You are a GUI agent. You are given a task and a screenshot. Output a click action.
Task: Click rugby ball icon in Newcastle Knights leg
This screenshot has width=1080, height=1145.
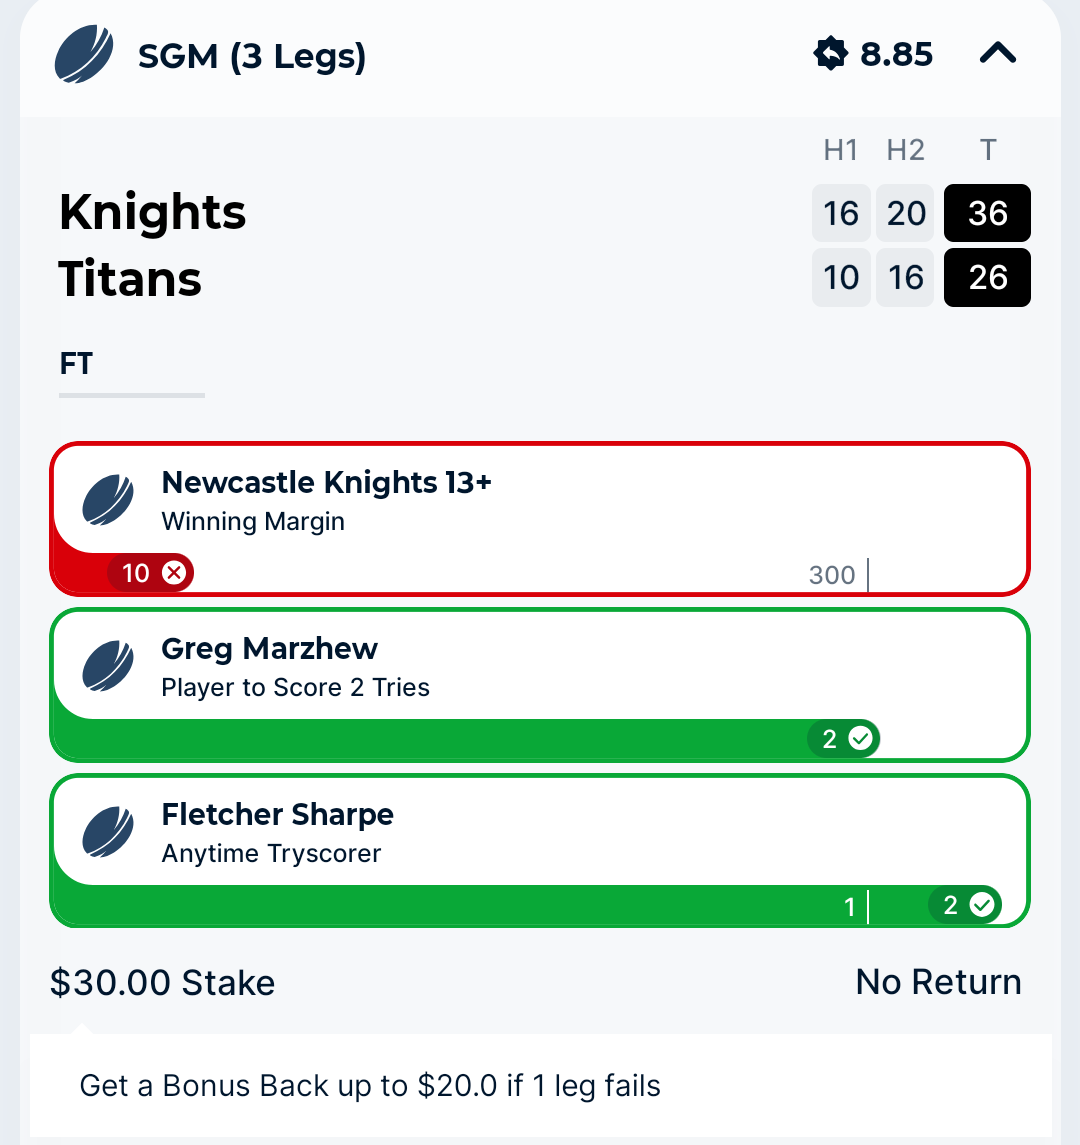(x=108, y=501)
